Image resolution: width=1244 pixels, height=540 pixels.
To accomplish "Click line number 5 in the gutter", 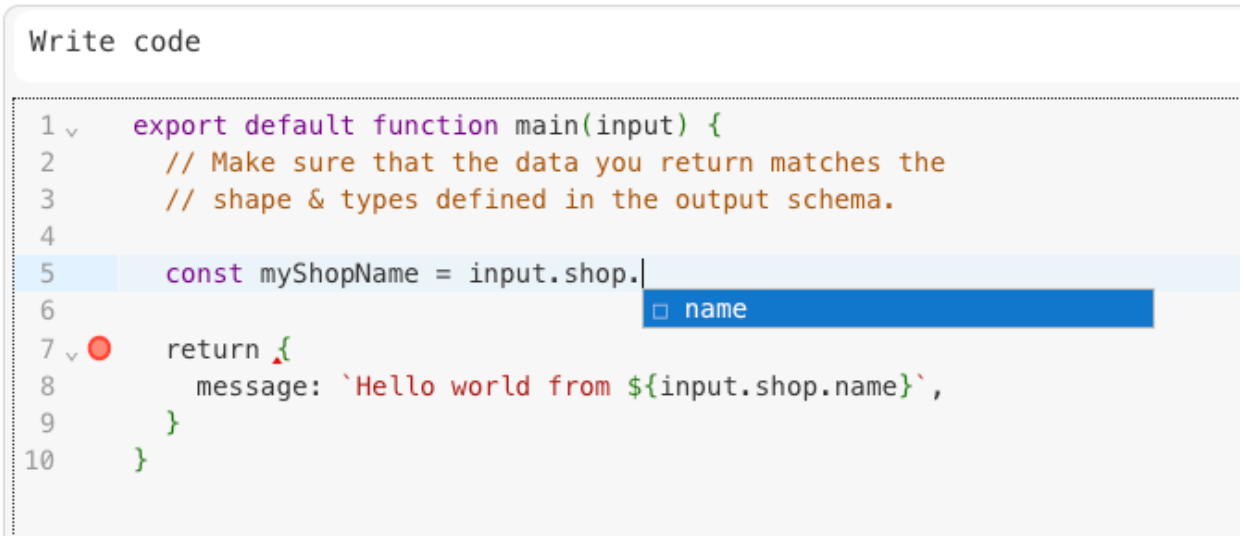I will 47,274.
